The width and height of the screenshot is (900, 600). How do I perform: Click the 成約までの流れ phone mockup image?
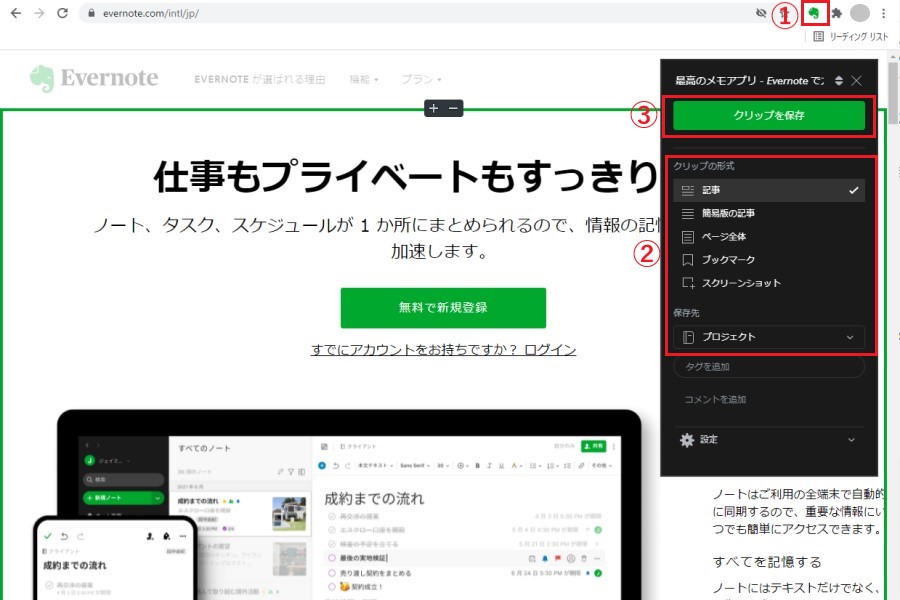tap(115, 559)
